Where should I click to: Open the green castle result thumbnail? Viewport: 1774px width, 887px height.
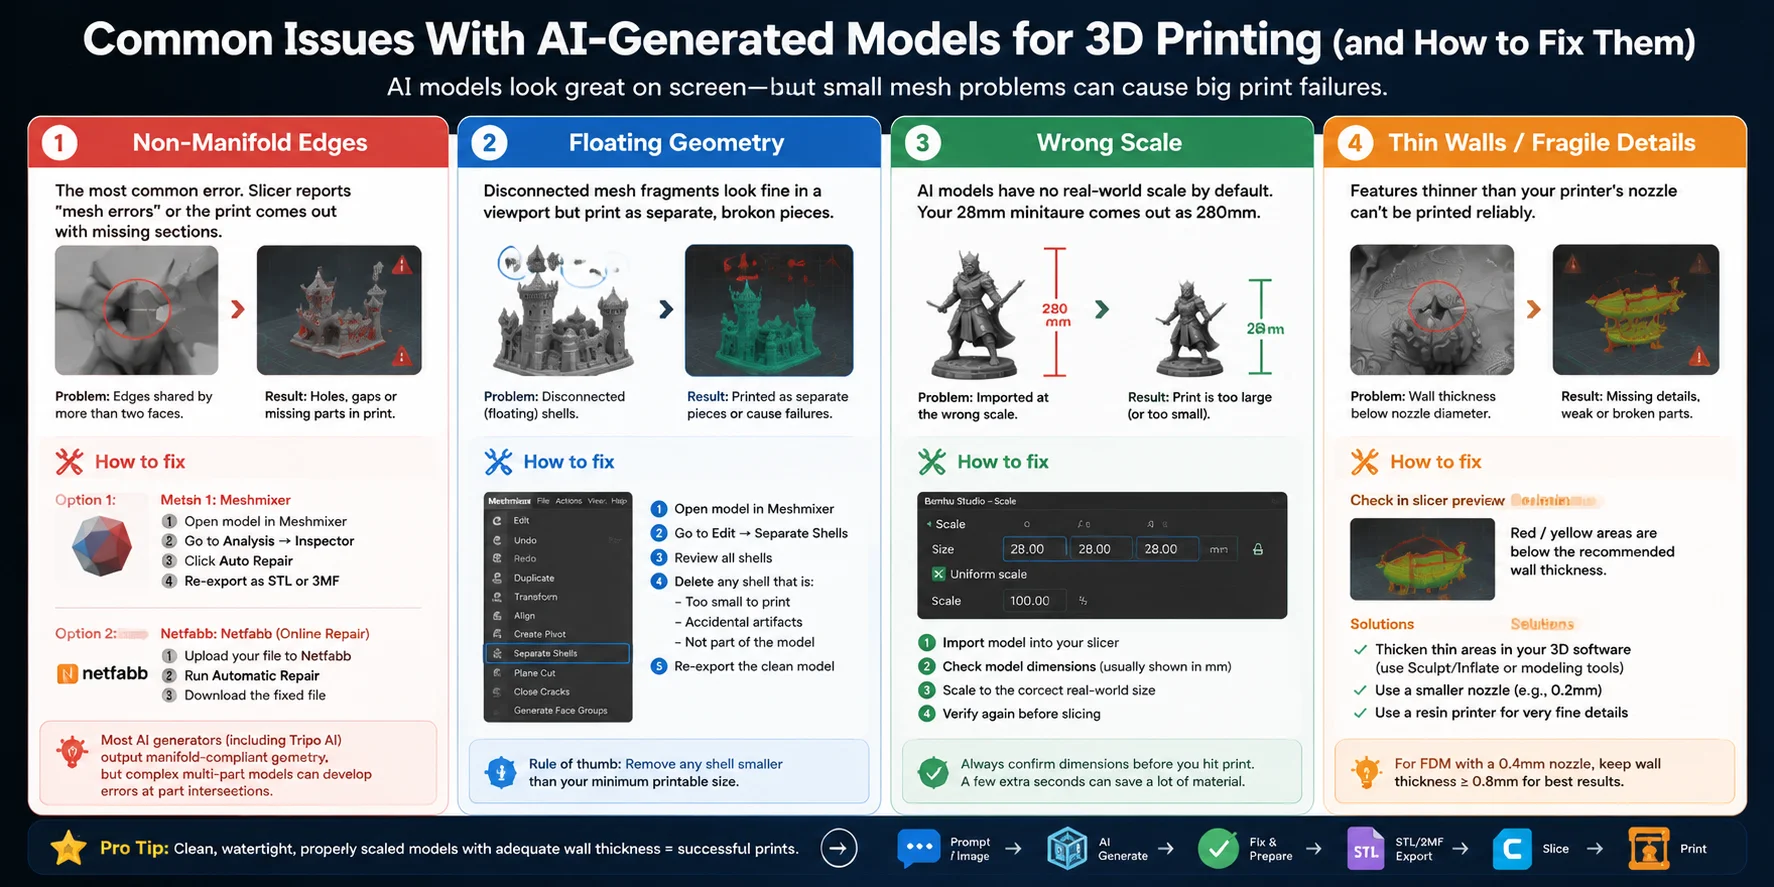coord(769,310)
